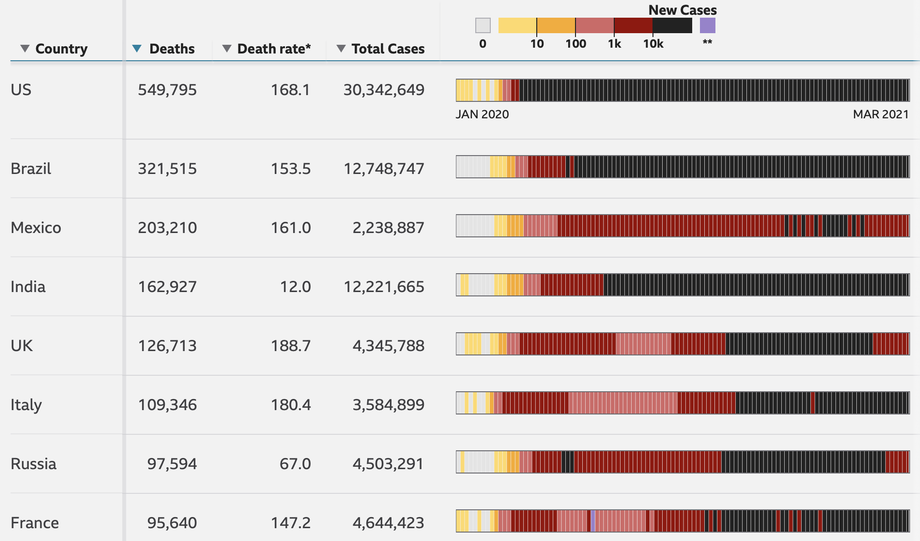Viewport: 920px width, 541px height.
Task: Click the UK new cases timeline bar
Action: coord(683,344)
